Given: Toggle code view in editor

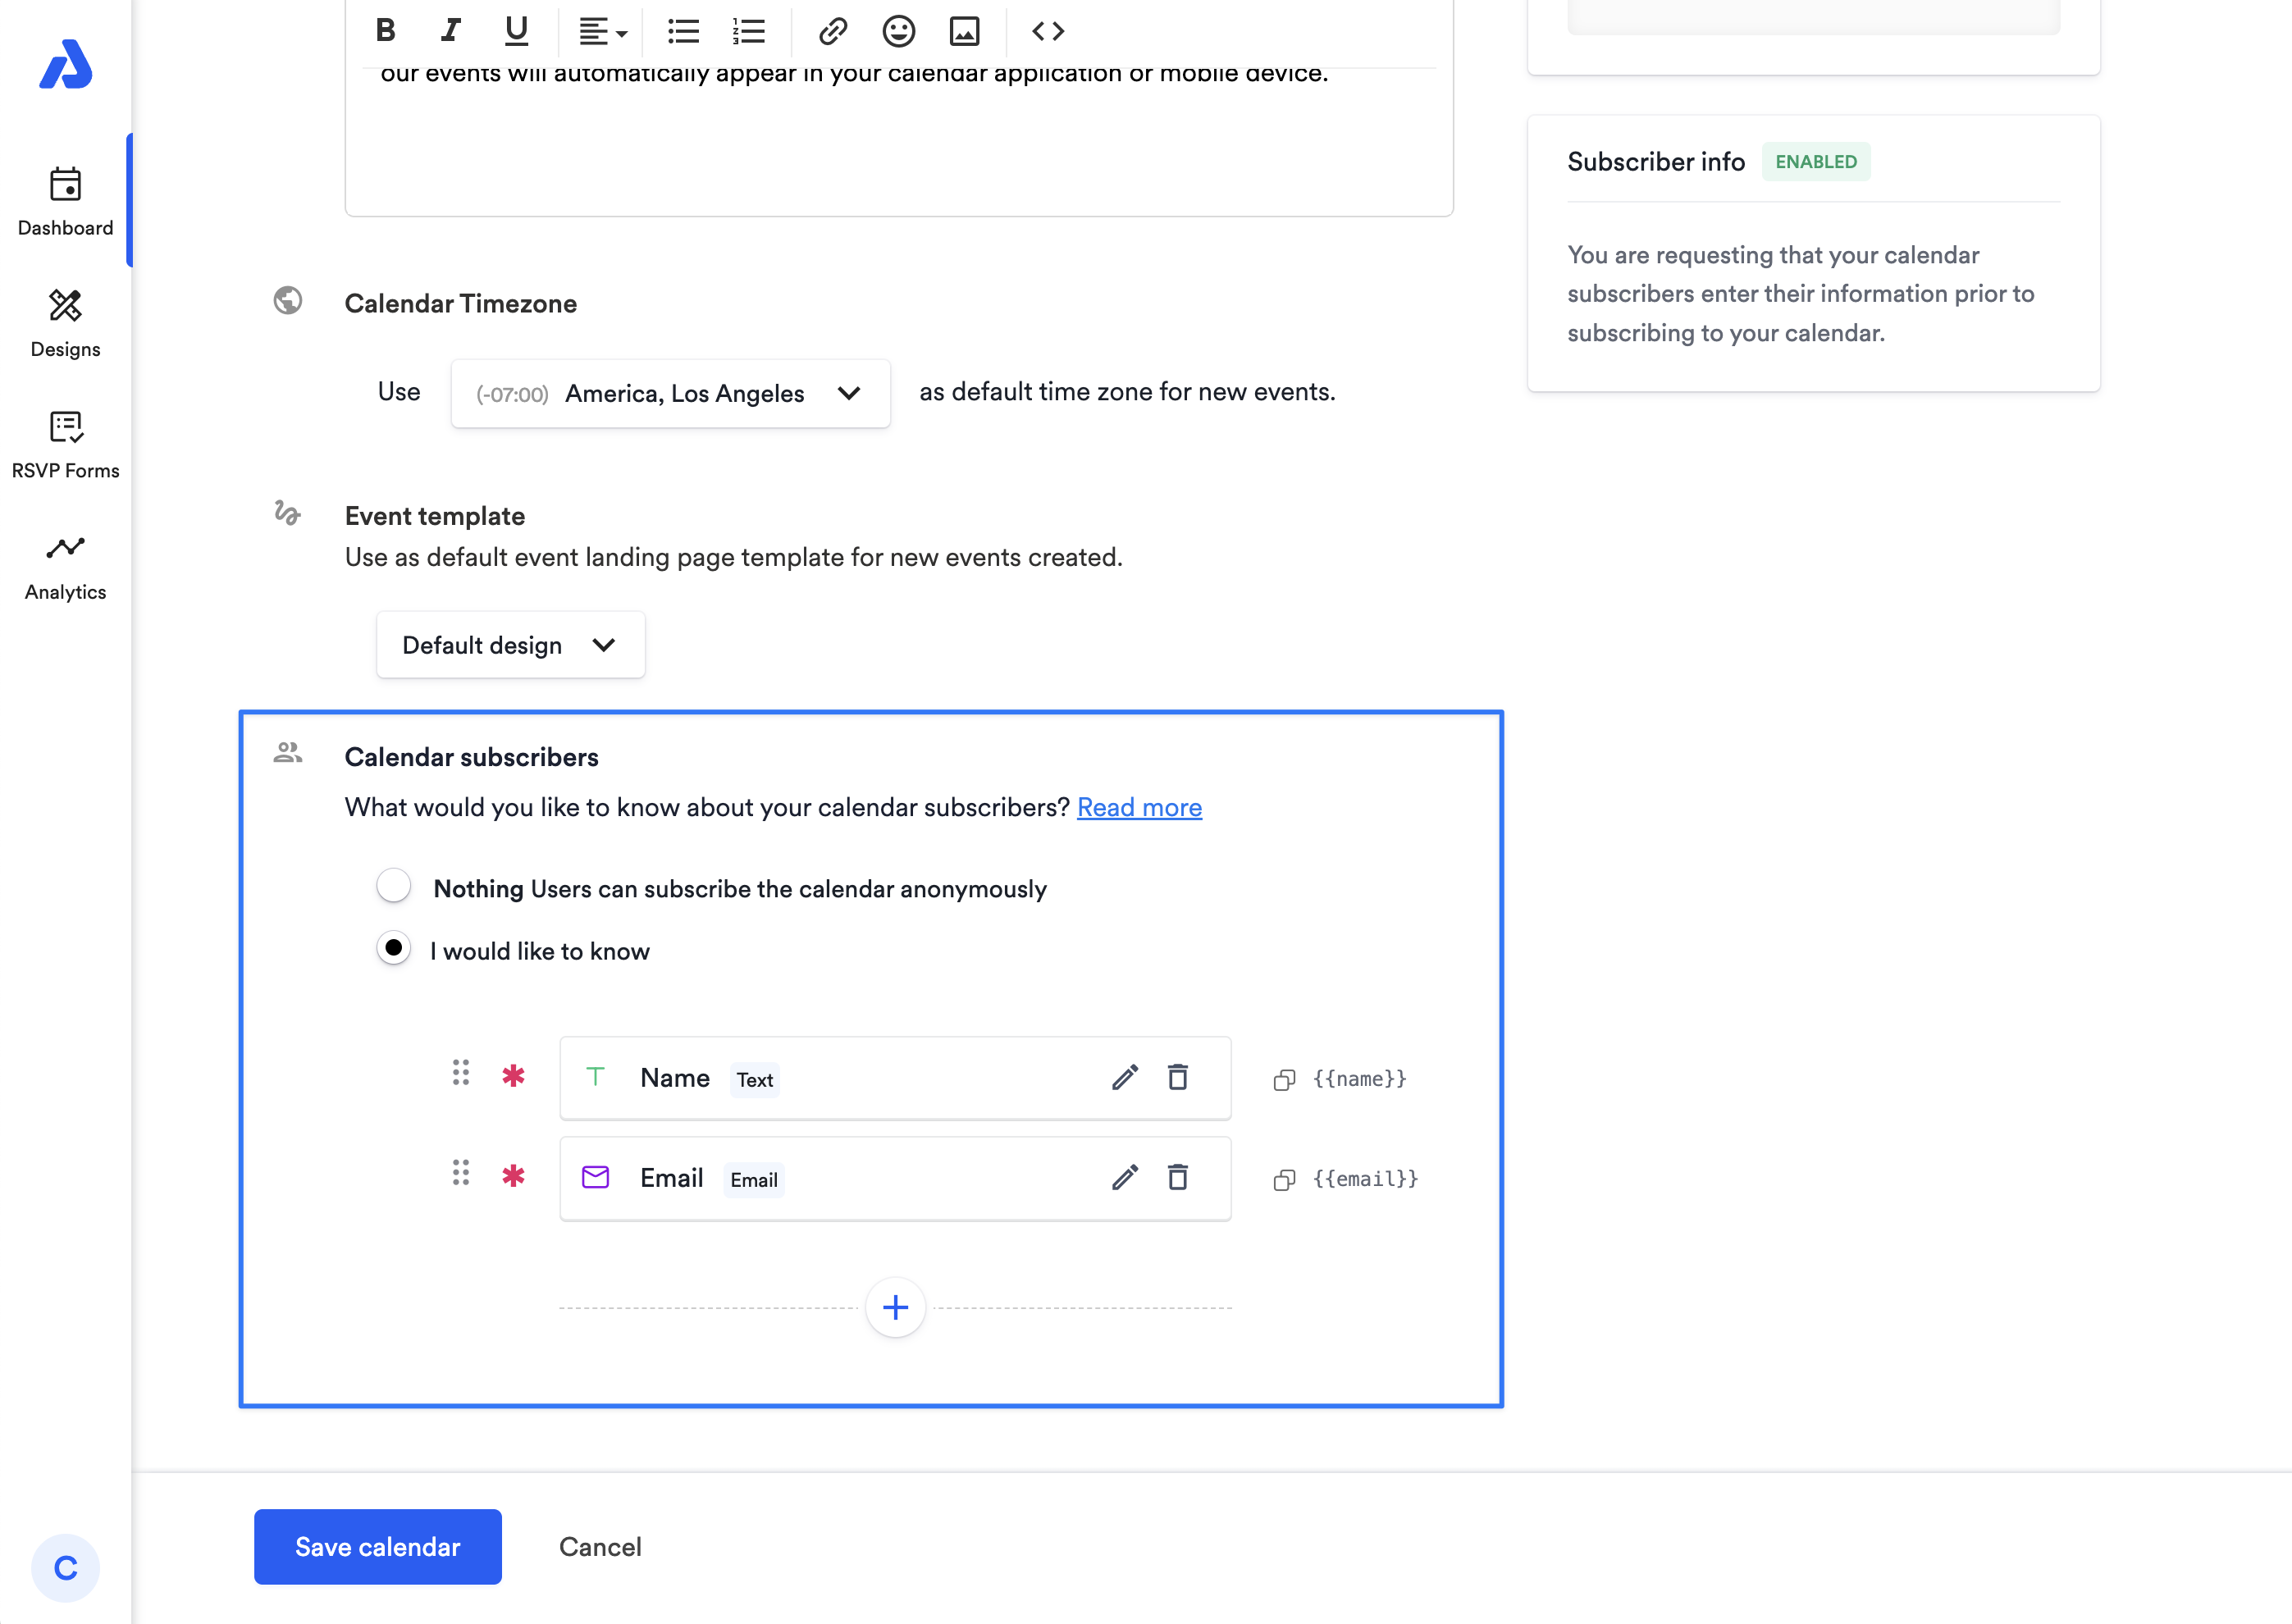Looking at the screenshot, I should tap(1047, 31).
